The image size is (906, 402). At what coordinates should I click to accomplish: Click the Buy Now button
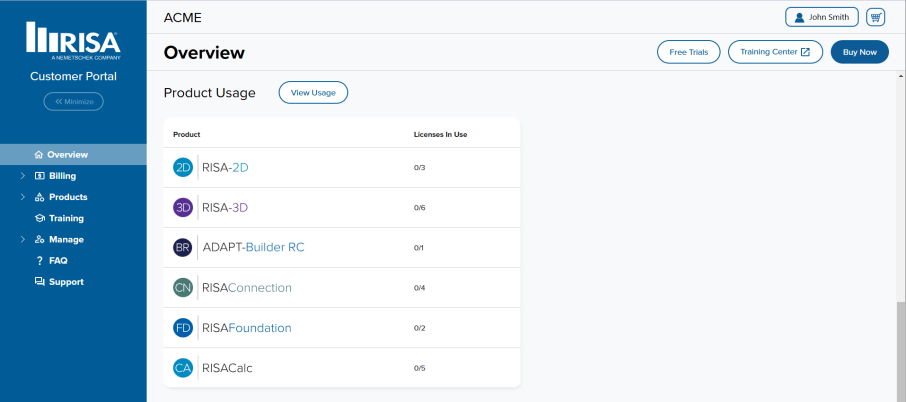coord(860,52)
